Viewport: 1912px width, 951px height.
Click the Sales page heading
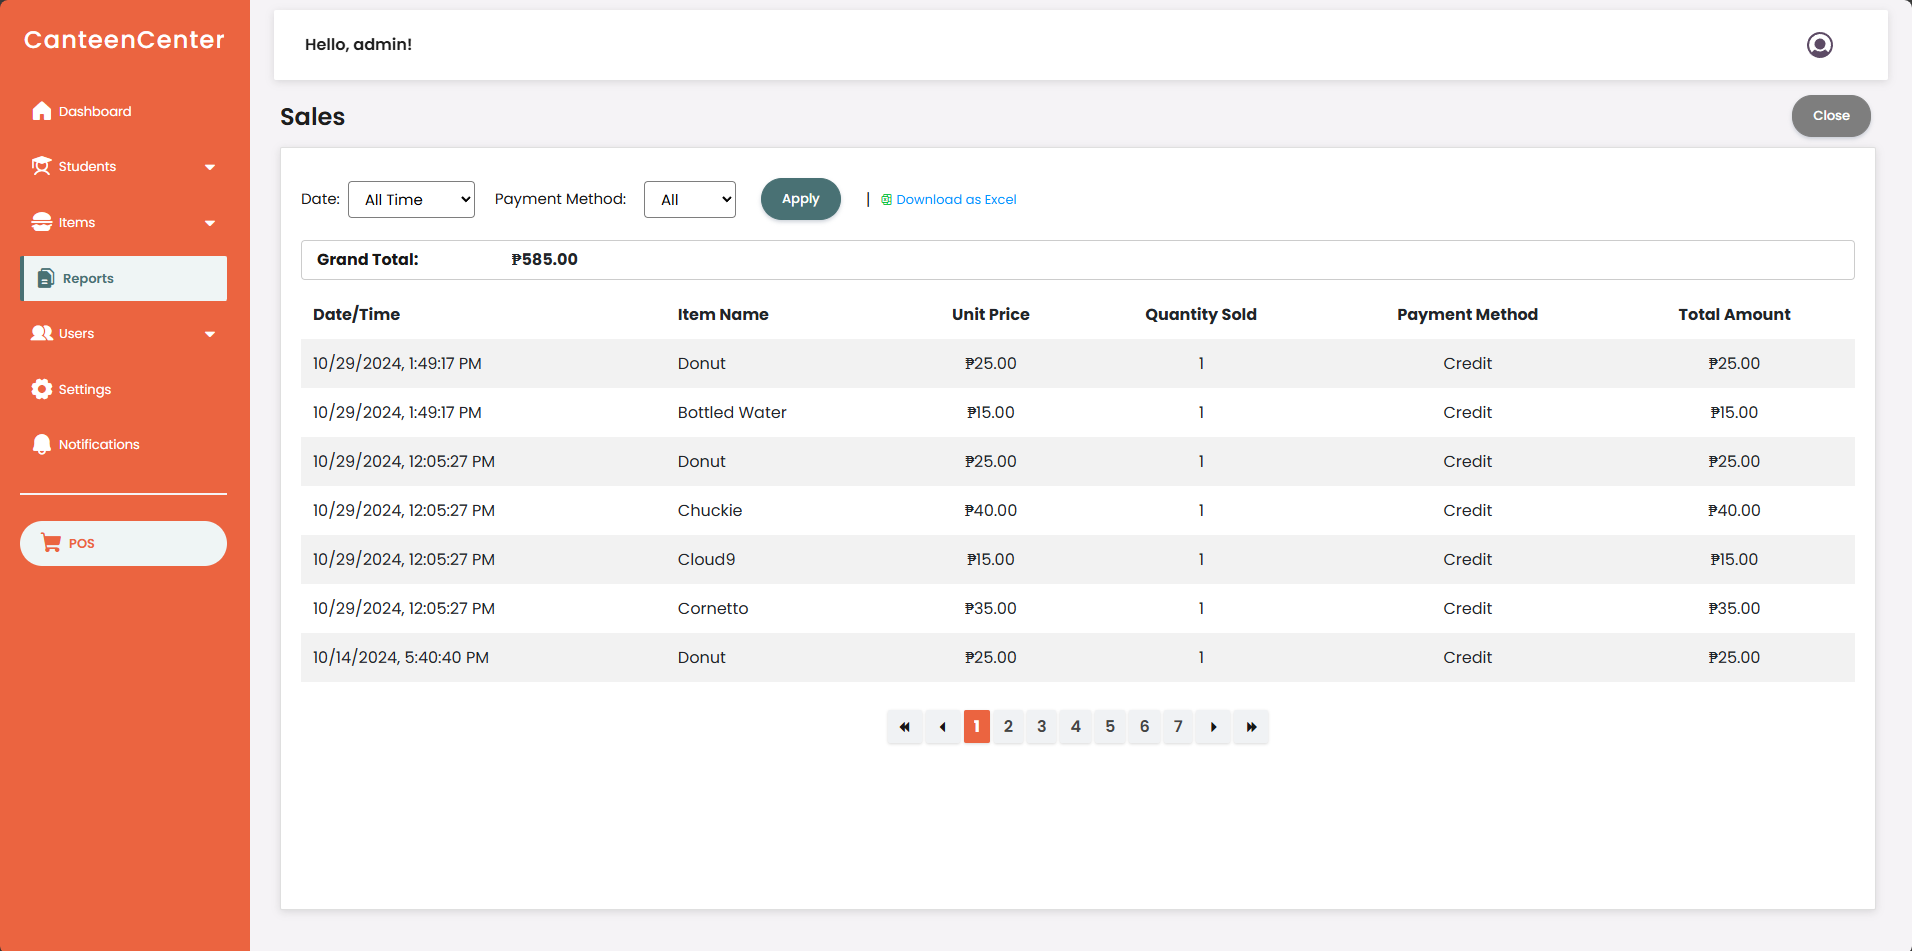(312, 117)
